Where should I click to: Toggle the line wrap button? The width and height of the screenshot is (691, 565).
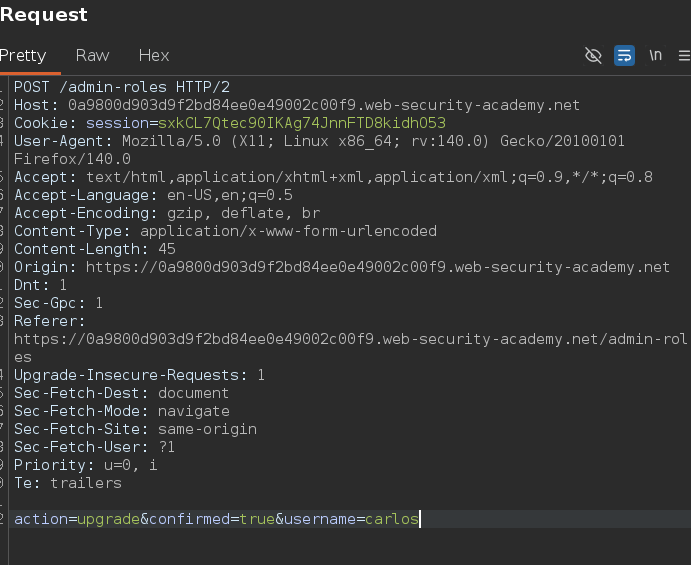pos(624,56)
